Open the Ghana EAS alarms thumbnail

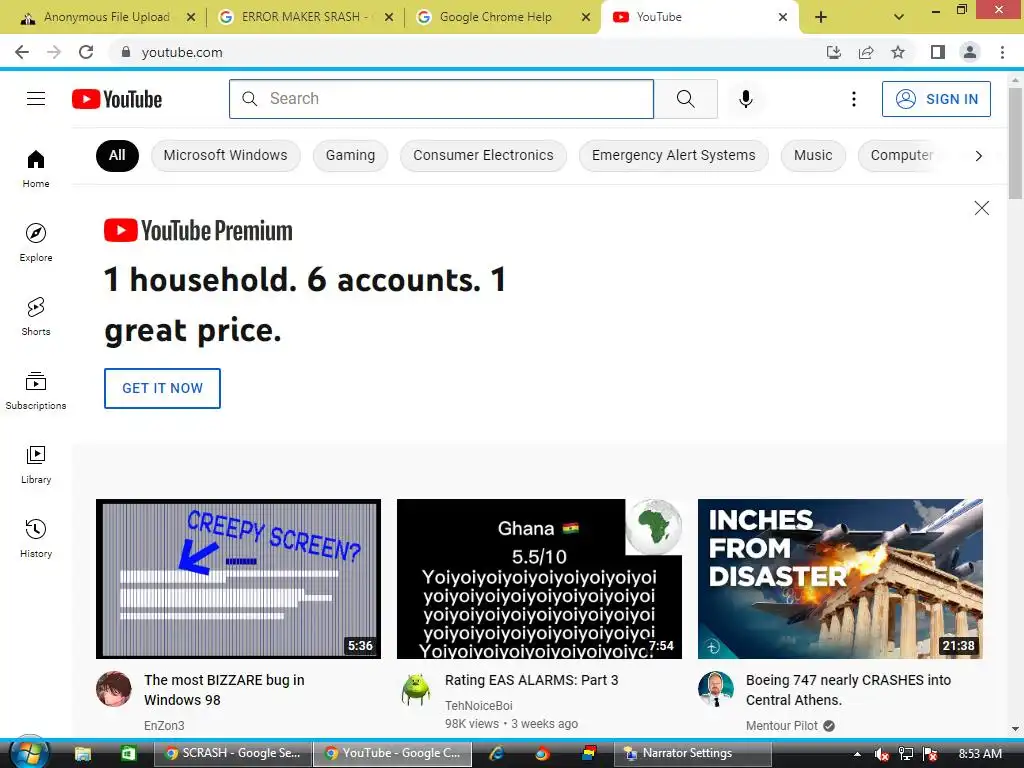(539, 579)
